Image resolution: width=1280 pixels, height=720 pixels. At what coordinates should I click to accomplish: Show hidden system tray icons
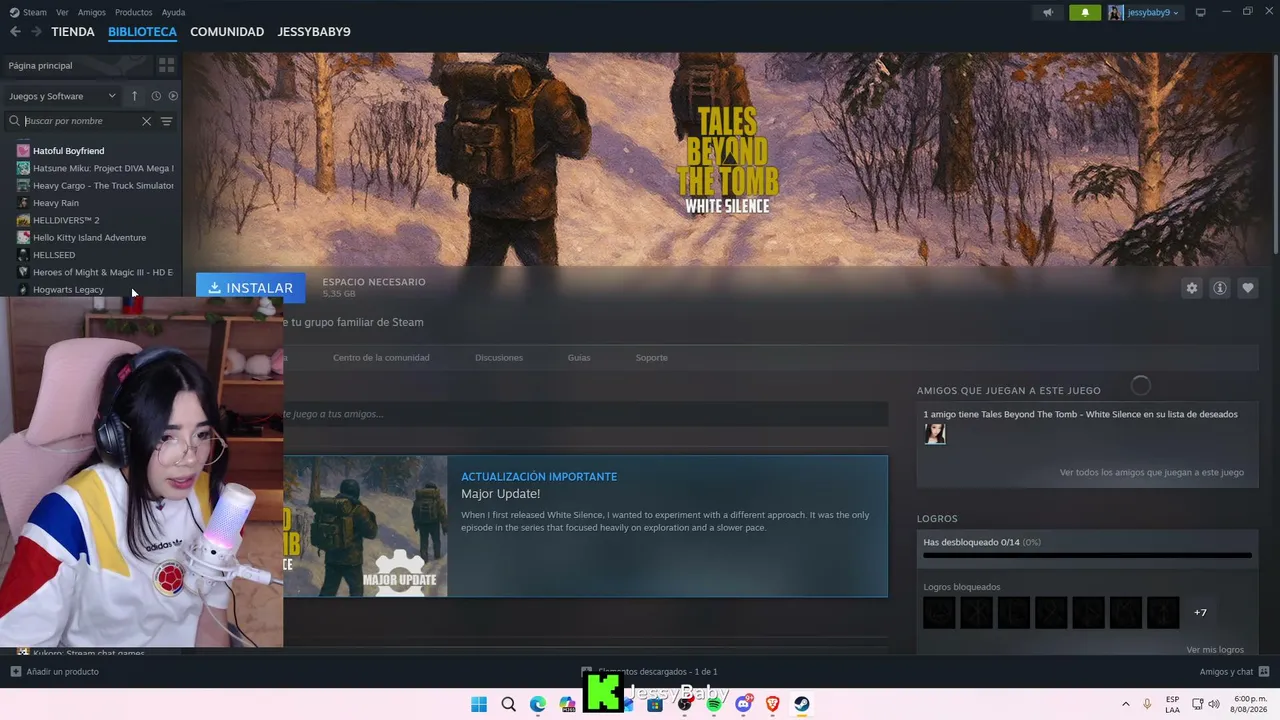[x=1126, y=704]
